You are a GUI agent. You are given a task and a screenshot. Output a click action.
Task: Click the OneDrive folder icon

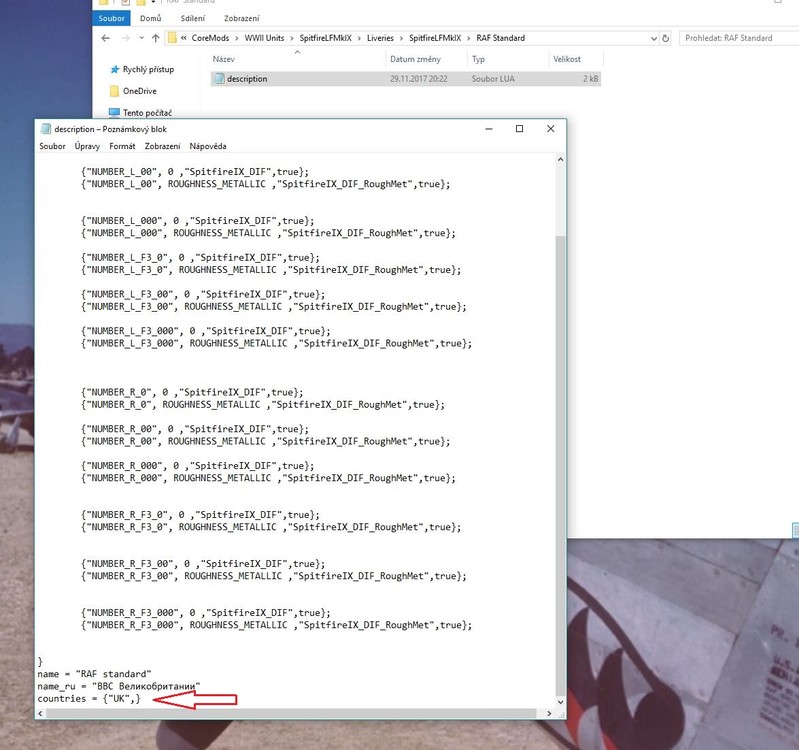pyautogui.click(x=114, y=91)
